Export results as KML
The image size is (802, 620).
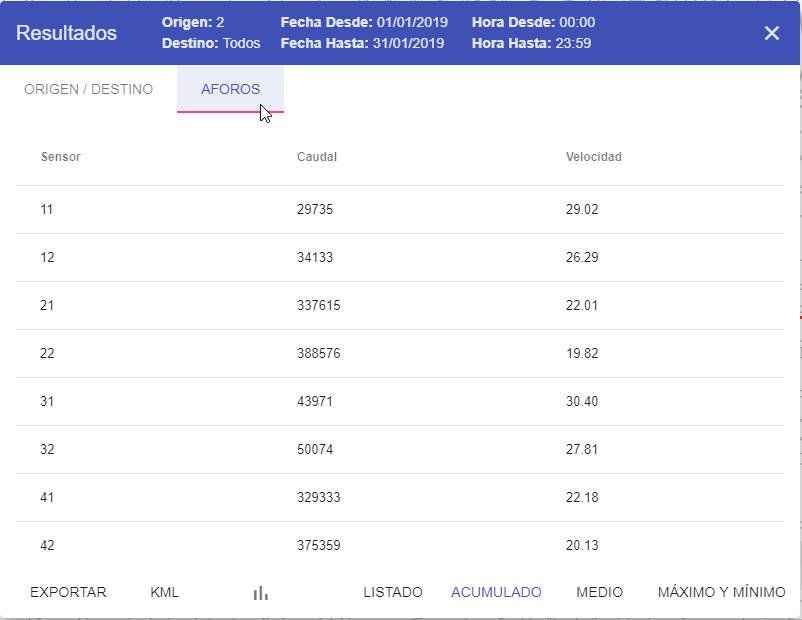point(164,592)
